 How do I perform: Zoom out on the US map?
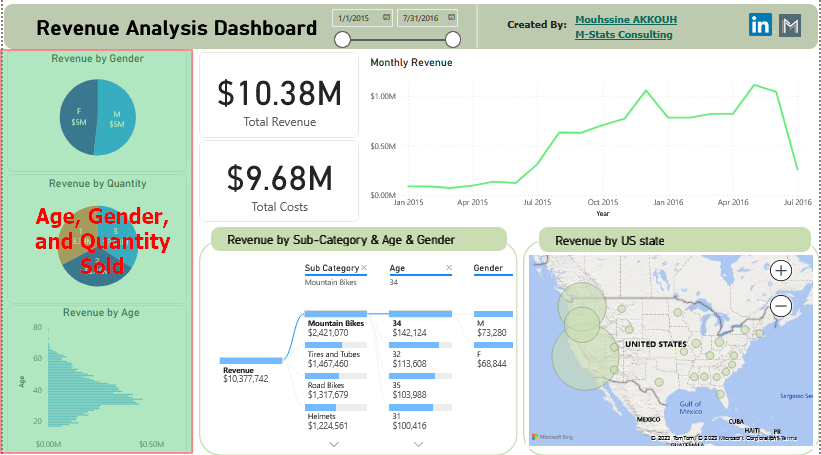click(x=782, y=306)
